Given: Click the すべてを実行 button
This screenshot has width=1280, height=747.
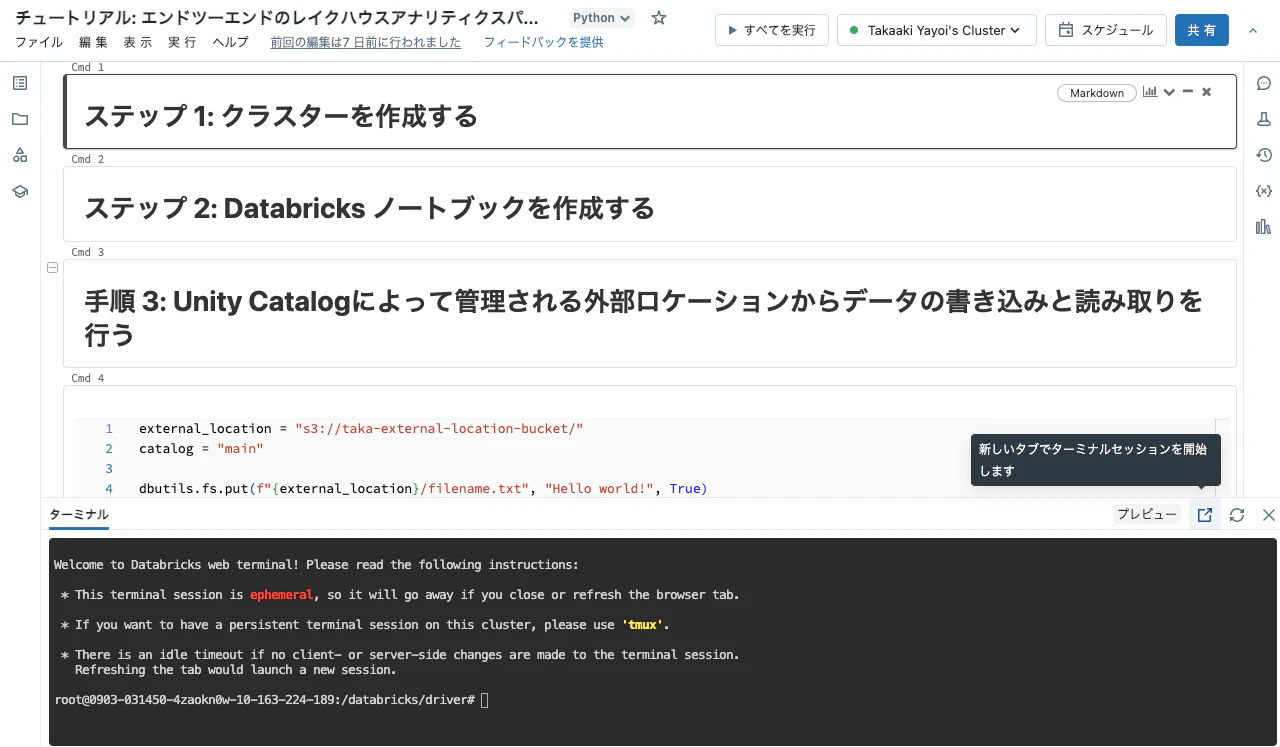Looking at the screenshot, I should coord(772,30).
